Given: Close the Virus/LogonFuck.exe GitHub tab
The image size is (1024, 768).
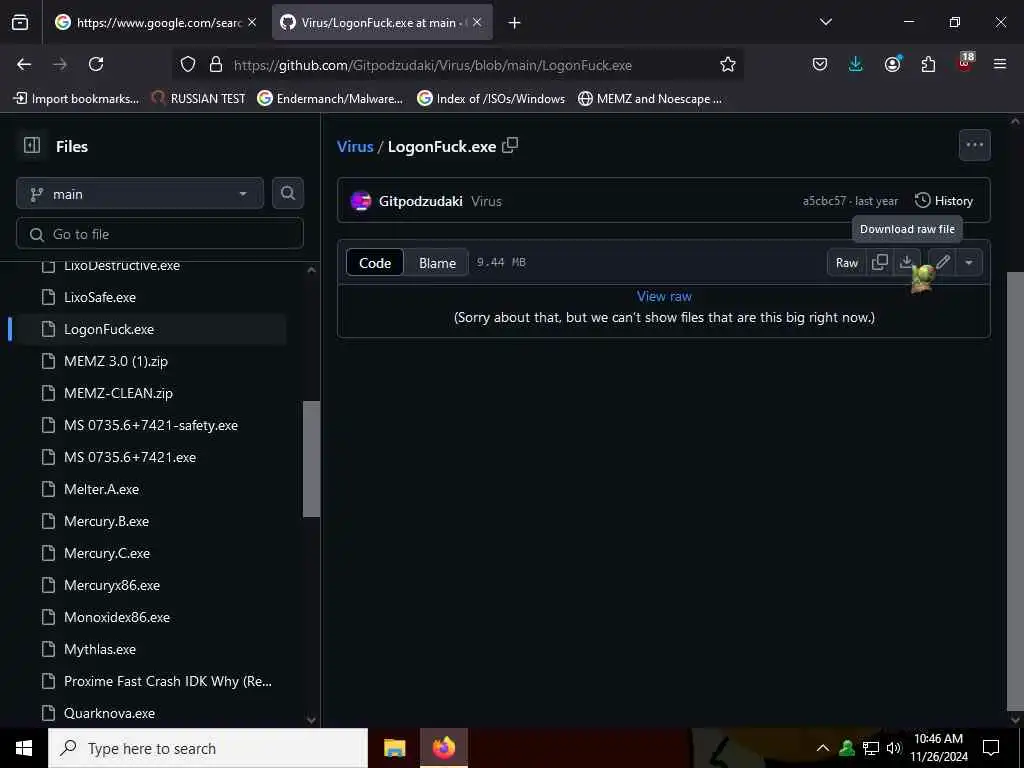Looking at the screenshot, I should point(477,22).
